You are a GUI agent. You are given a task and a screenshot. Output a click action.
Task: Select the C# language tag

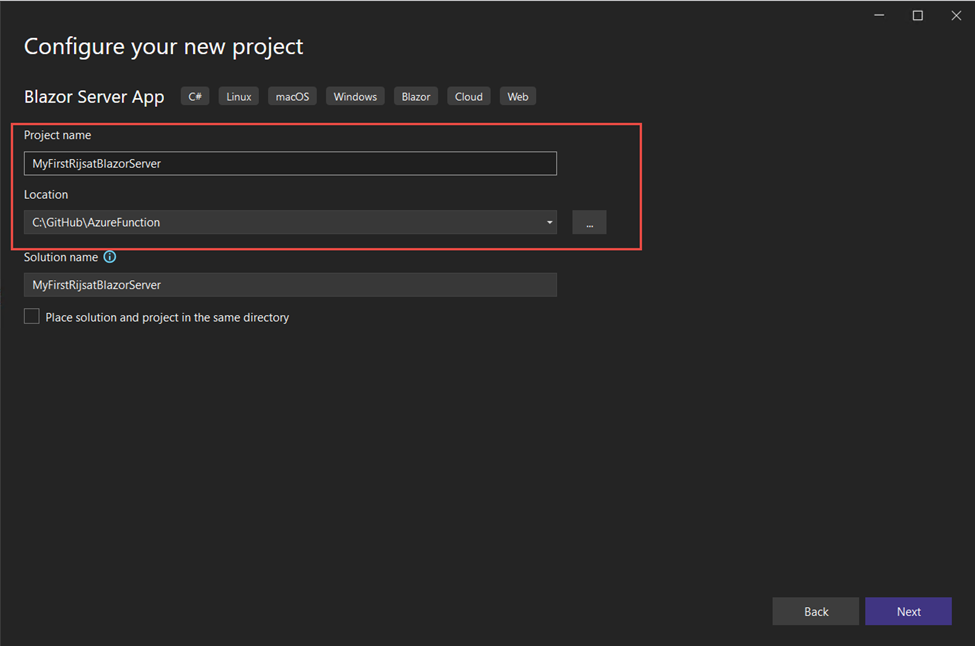pos(195,97)
